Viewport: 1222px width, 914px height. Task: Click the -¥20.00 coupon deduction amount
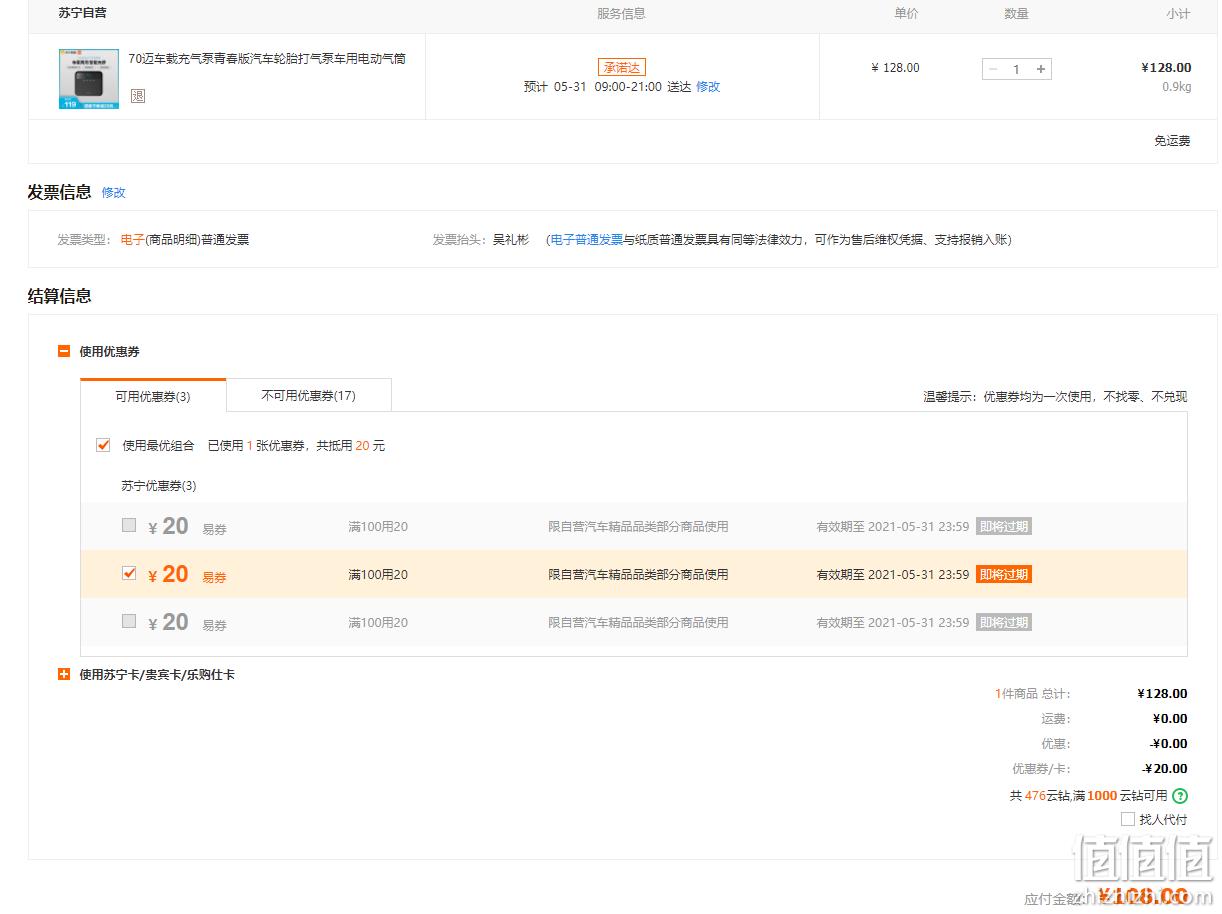coord(1165,769)
